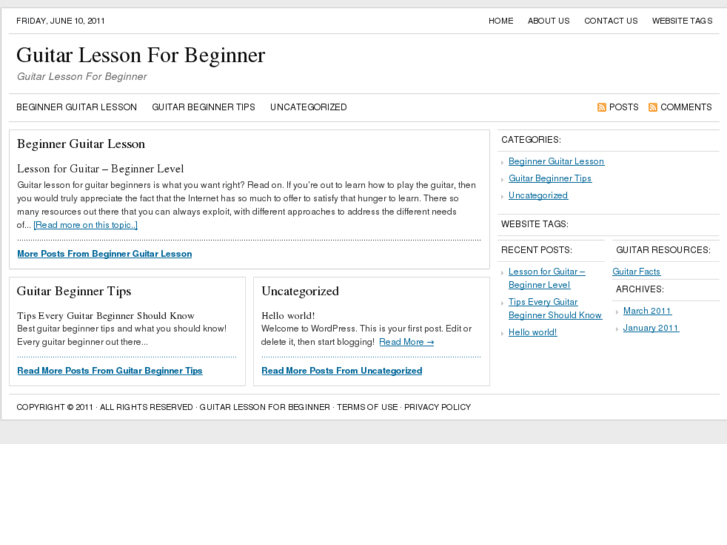Open Beginner Guitar Lesson category in sidebar
The width and height of the screenshot is (727, 545).
(x=556, y=161)
